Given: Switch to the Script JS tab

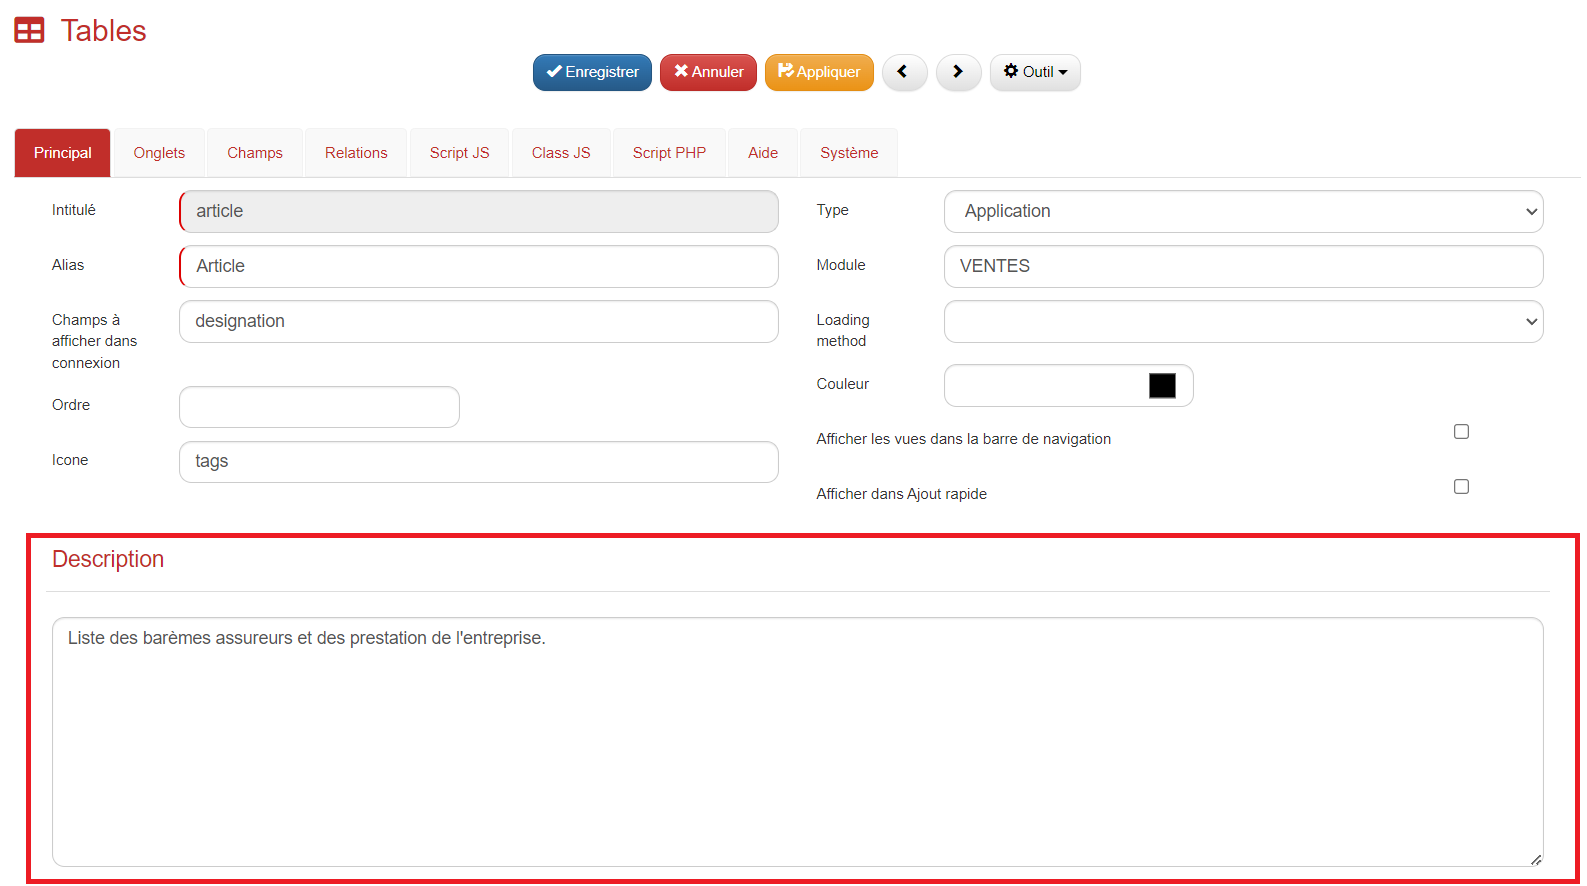Looking at the screenshot, I should pos(460,153).
